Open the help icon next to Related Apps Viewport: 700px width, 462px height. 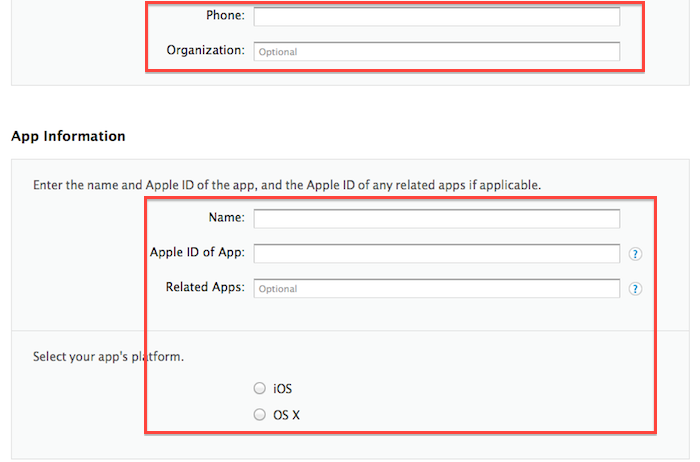pos(635,289)
